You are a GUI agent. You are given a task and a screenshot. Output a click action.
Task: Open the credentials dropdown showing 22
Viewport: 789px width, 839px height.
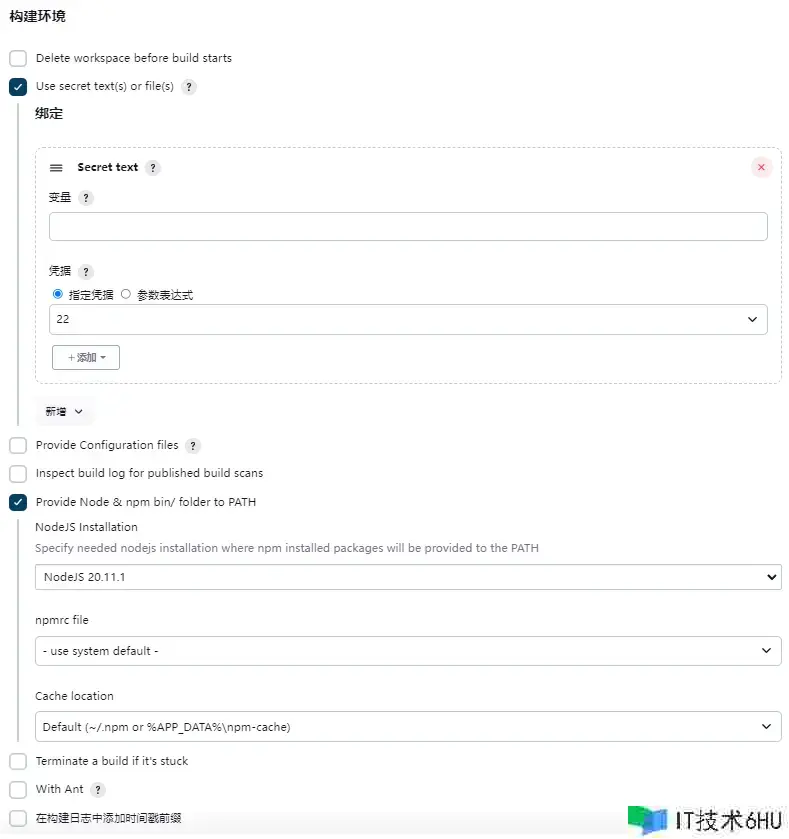click(x=408, y=320)
